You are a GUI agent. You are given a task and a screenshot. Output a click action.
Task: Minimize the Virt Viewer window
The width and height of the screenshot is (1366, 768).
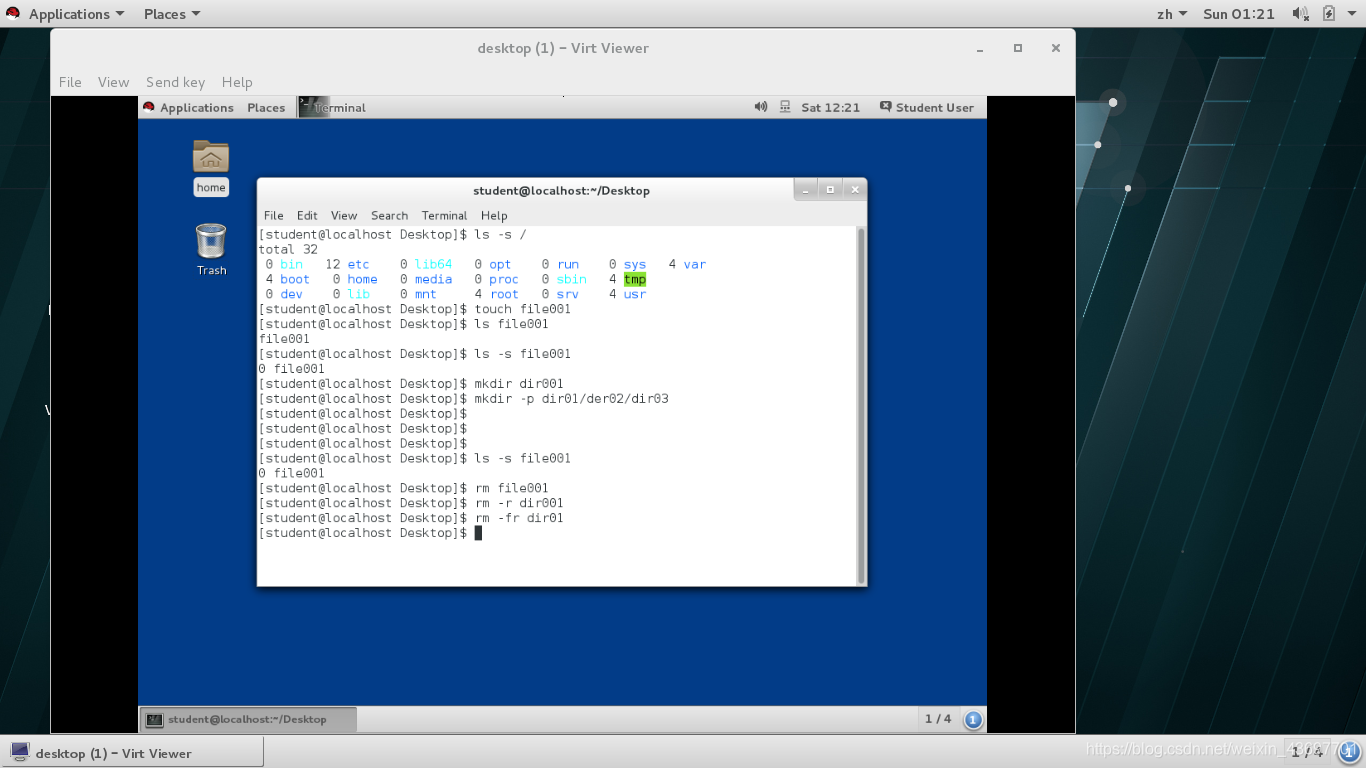pos(981,48)
